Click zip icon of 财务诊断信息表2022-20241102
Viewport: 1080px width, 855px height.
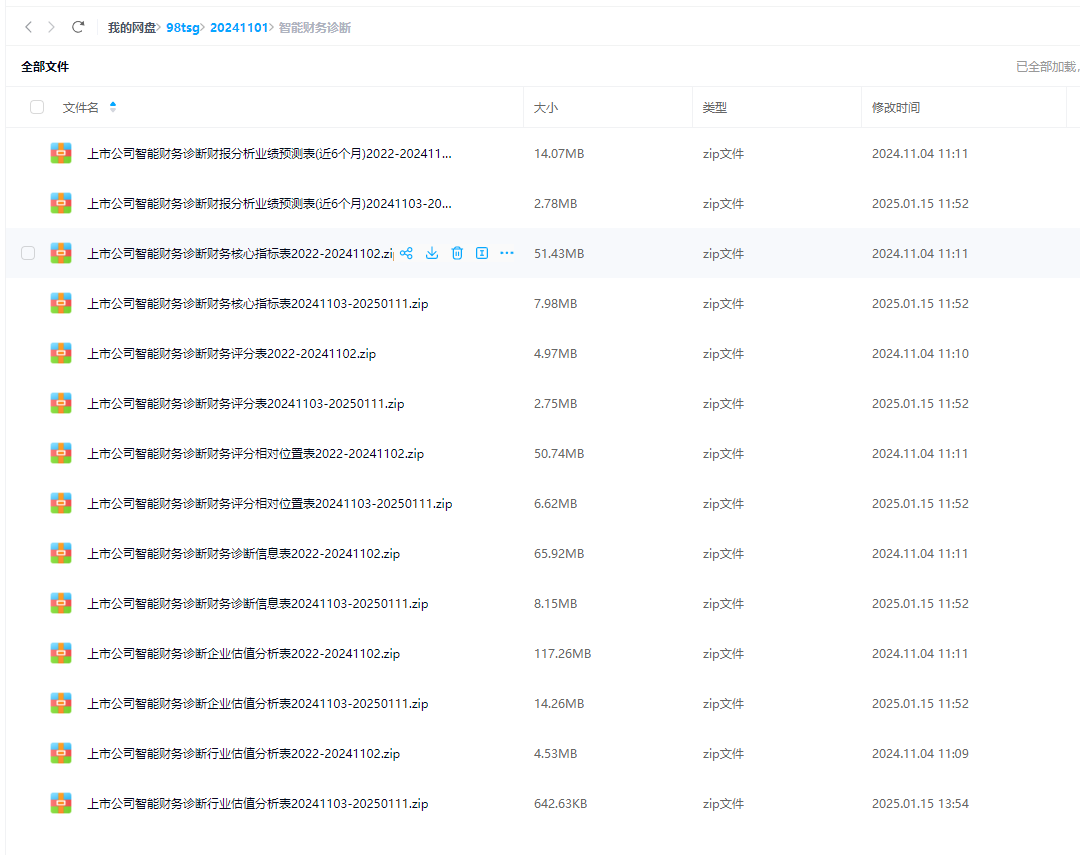pos(61,553)
